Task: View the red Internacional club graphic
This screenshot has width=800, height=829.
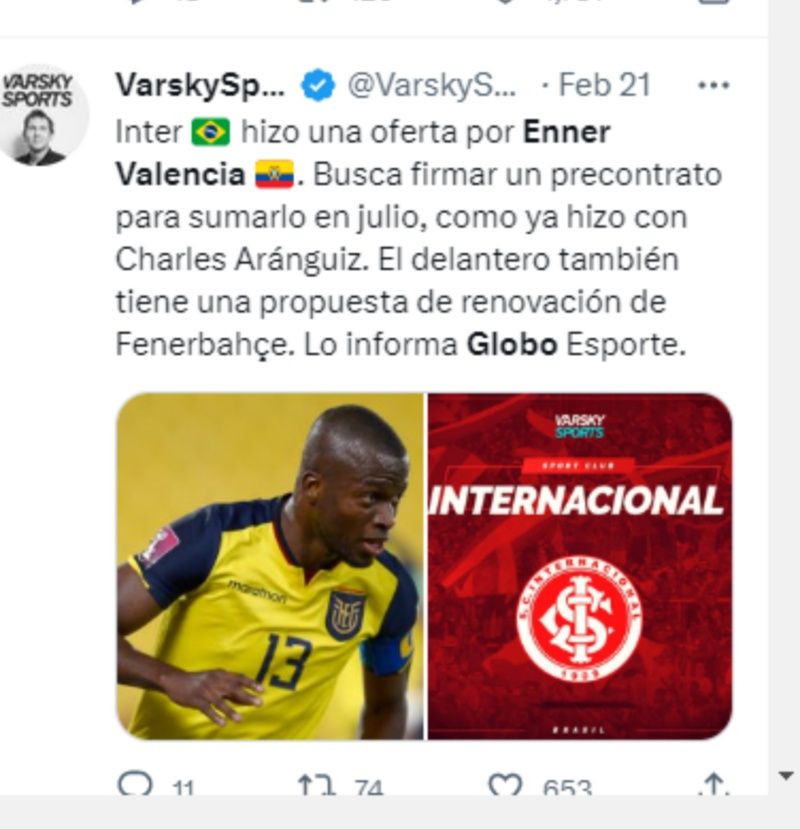Action: 580,566
